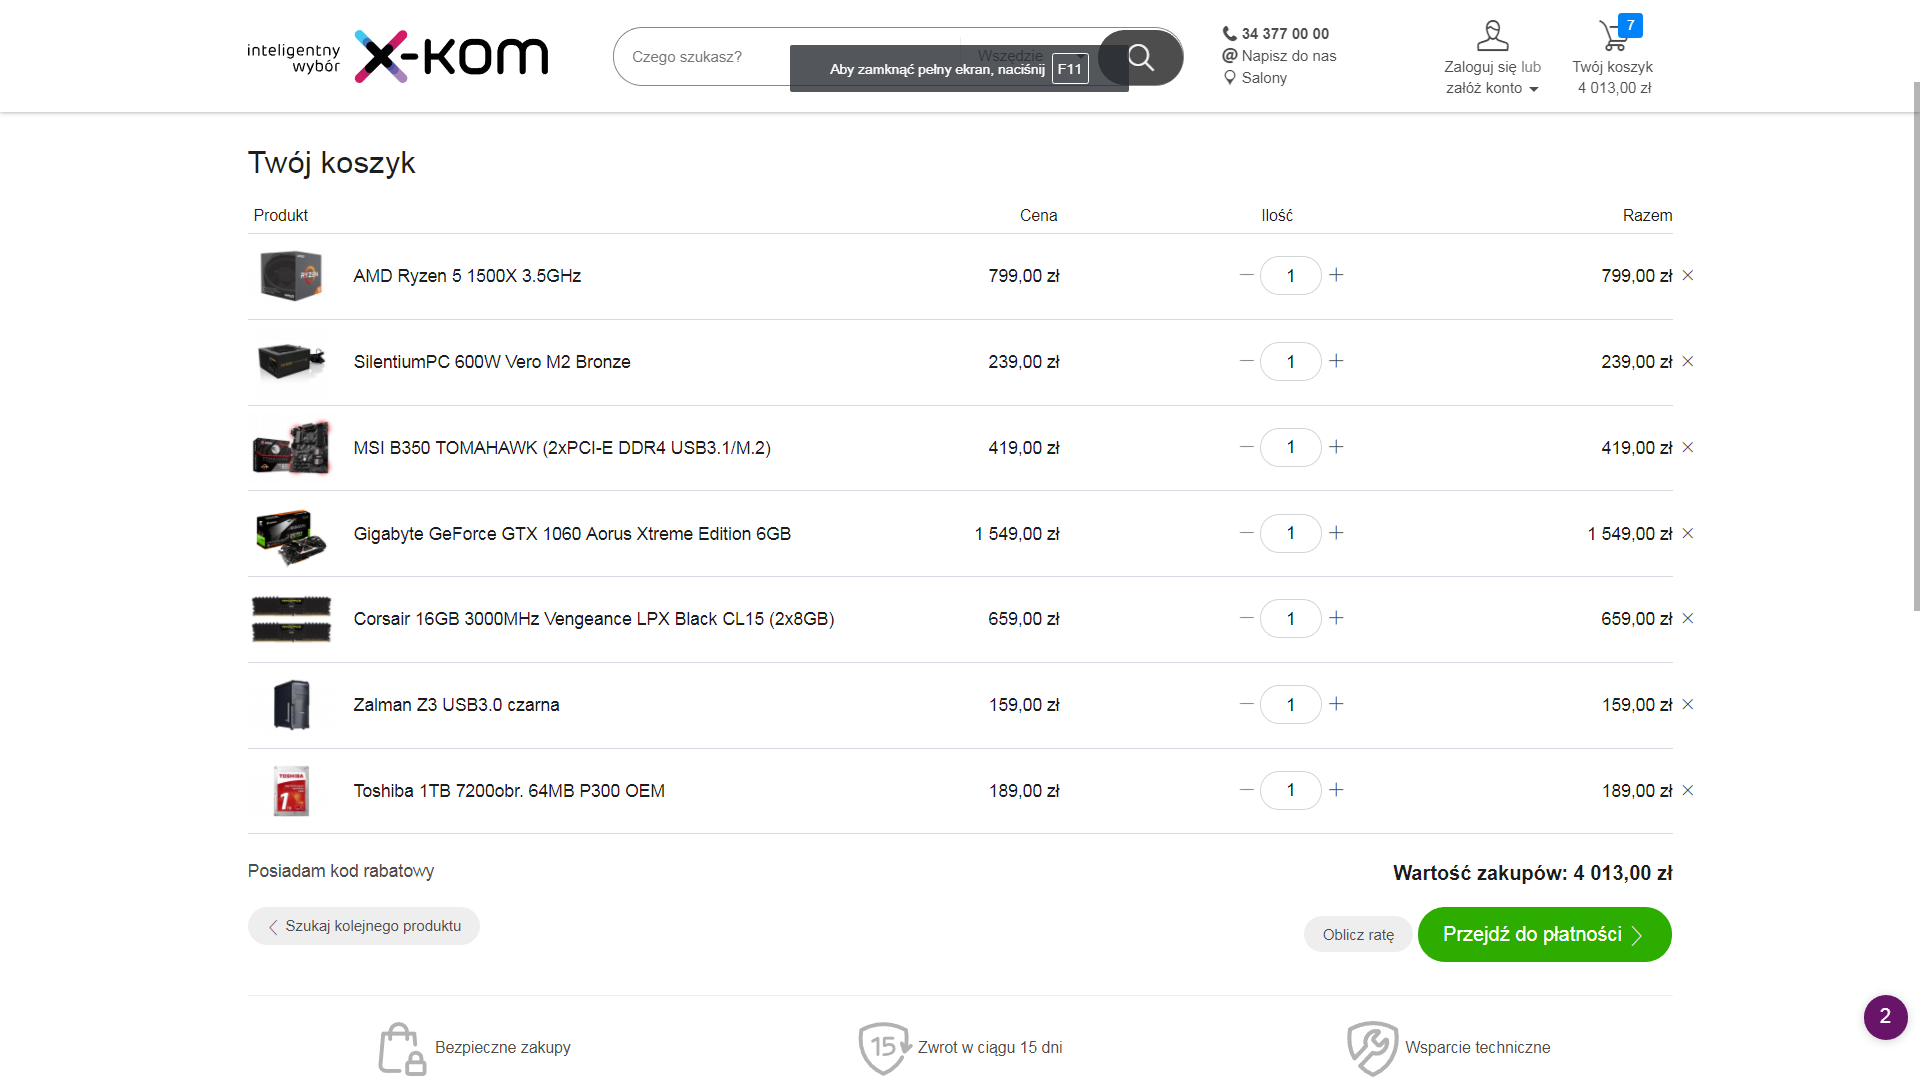Increase quantity of SilentiumPC 600W Vero
The width and height of the screenshot is (1920, 1080).
tap(1336, 361)
